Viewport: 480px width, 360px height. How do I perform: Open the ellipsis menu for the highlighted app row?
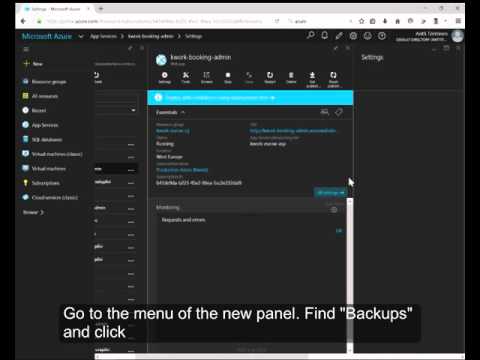131,169
